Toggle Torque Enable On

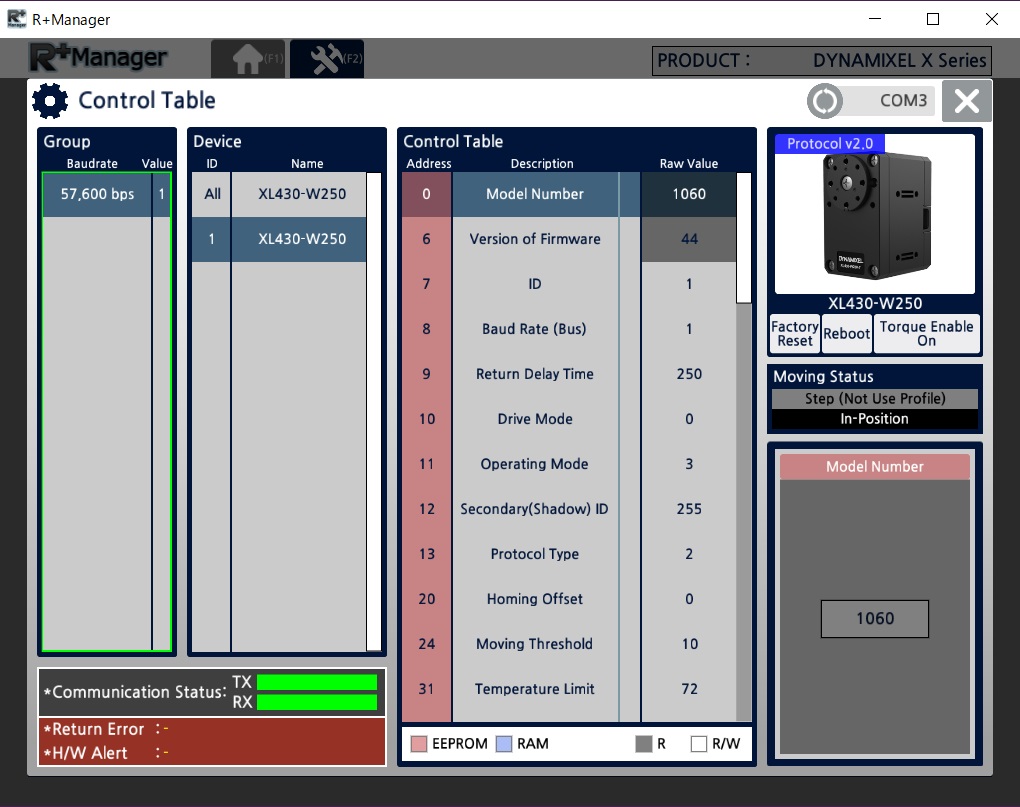point(926,334)
